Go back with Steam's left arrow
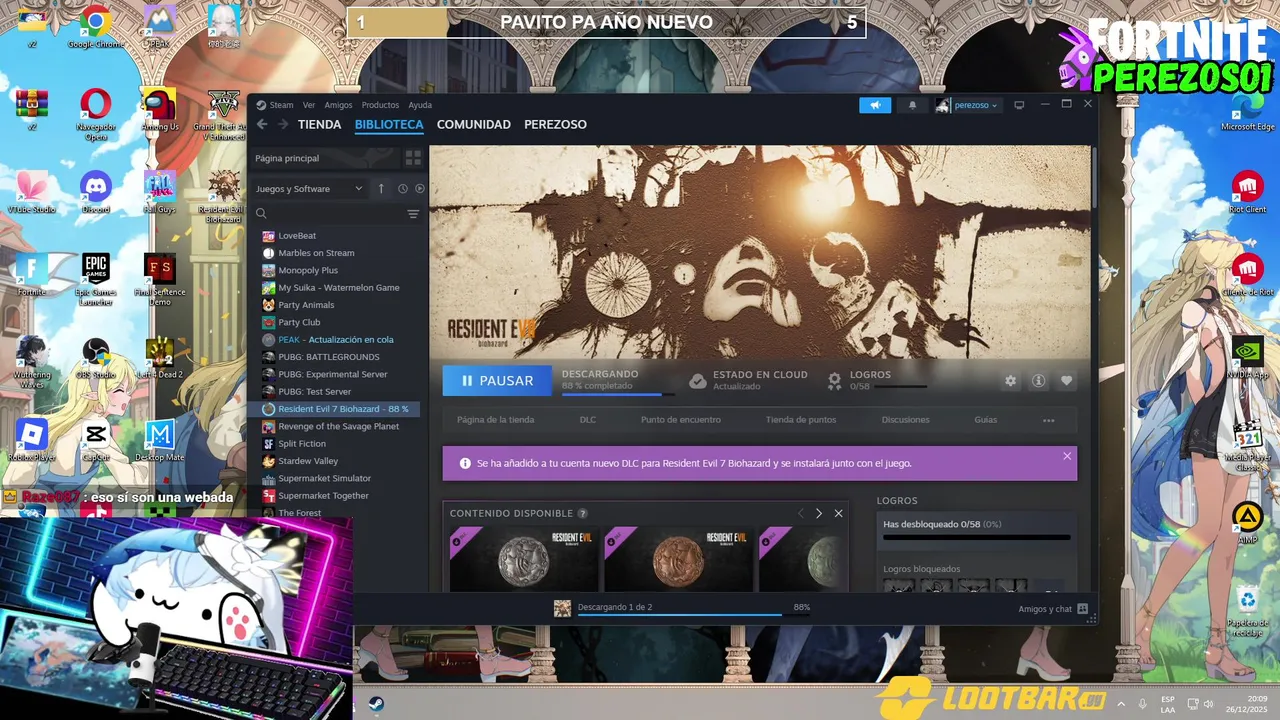1280x720 pixels. click(x=262, y=124)
